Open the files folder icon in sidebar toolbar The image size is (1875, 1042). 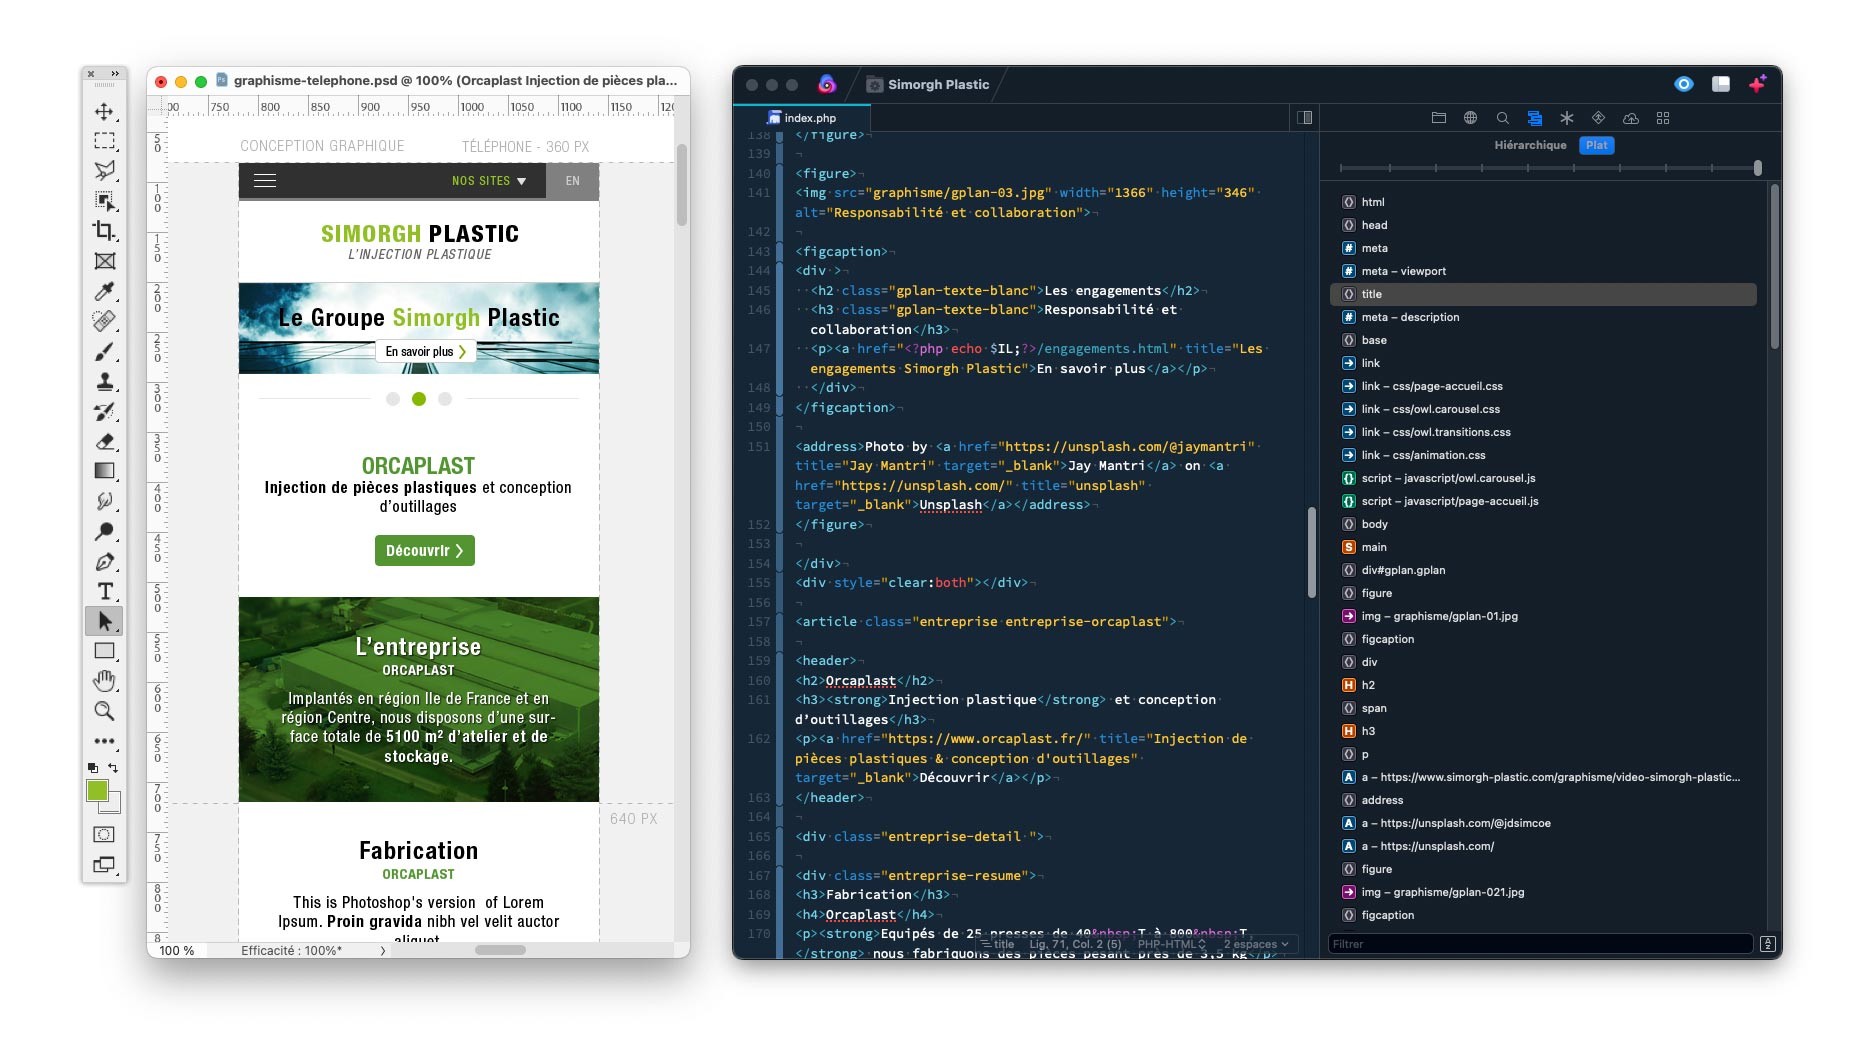(1438, 118)
